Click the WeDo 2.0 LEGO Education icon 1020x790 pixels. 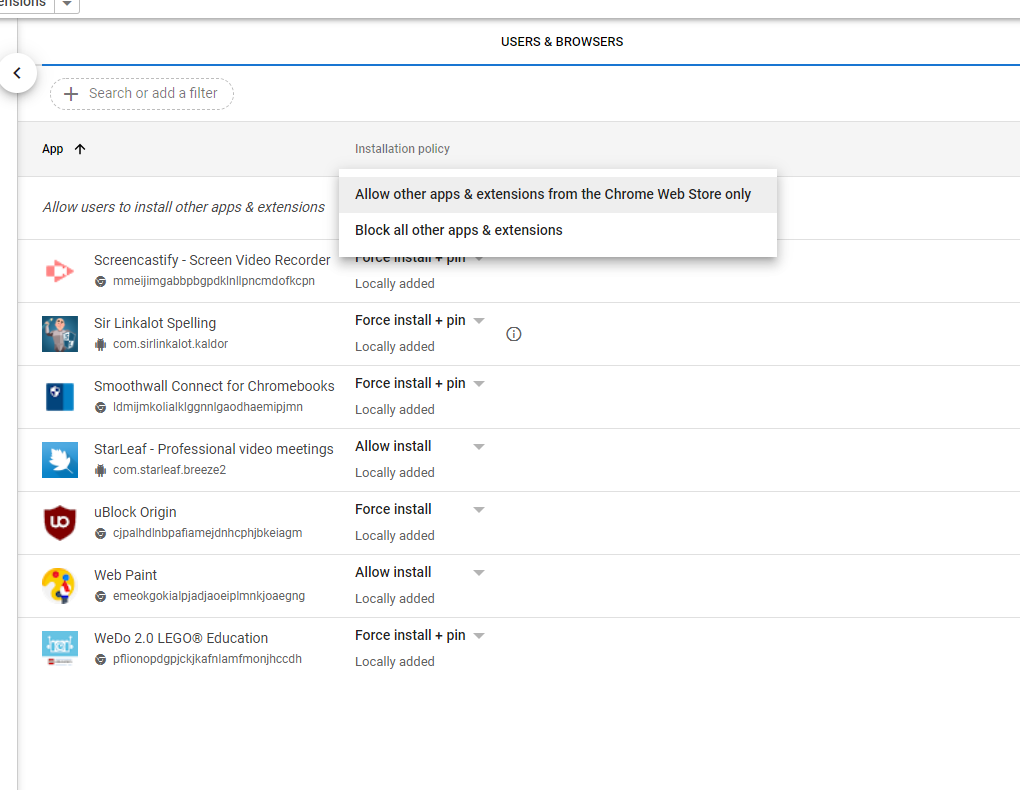point(60,648)
